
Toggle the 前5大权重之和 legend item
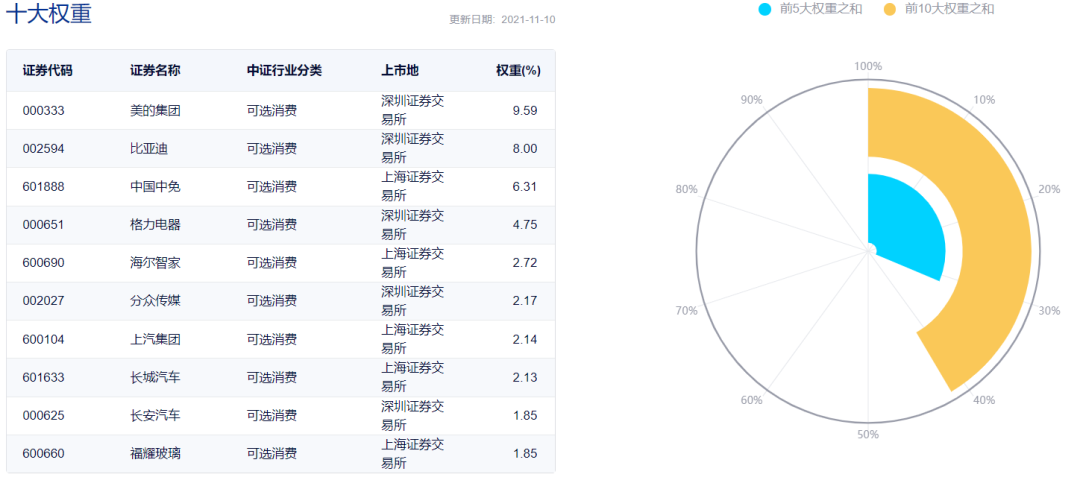pos(810,9)
